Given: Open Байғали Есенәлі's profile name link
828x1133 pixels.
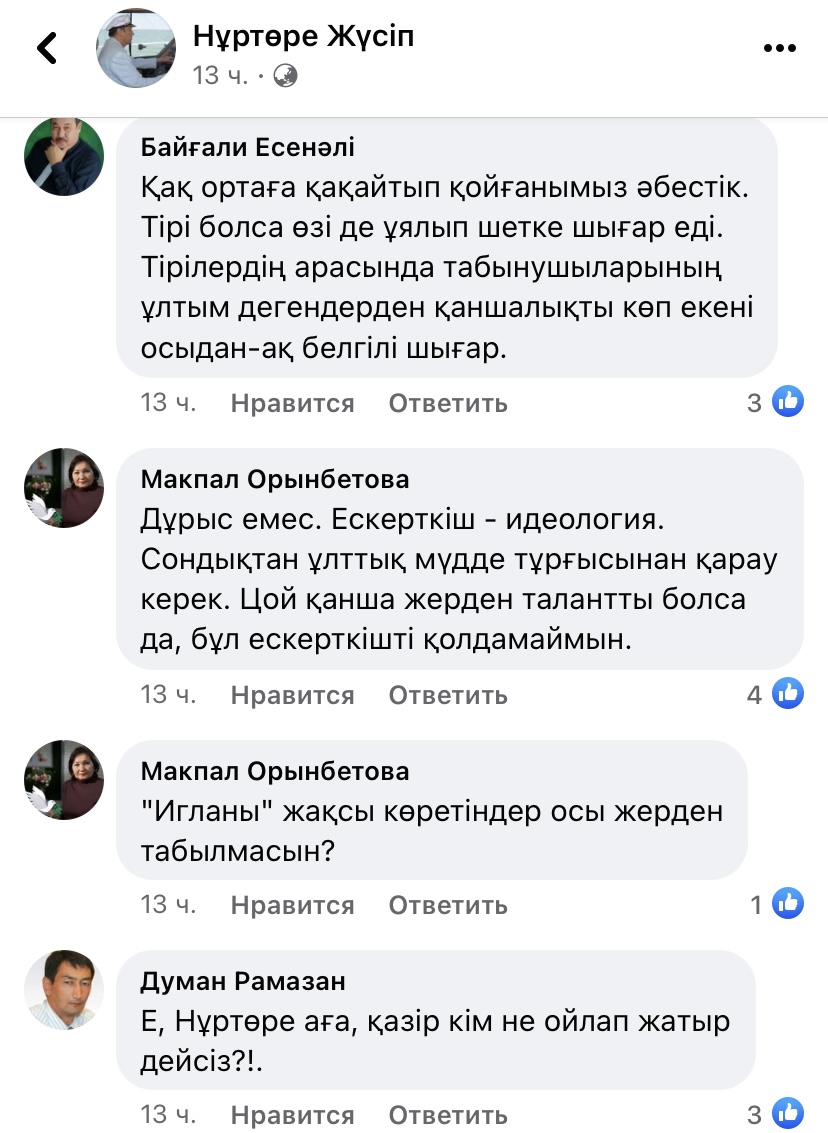Looking at the screenshot, I should (248, 148).
